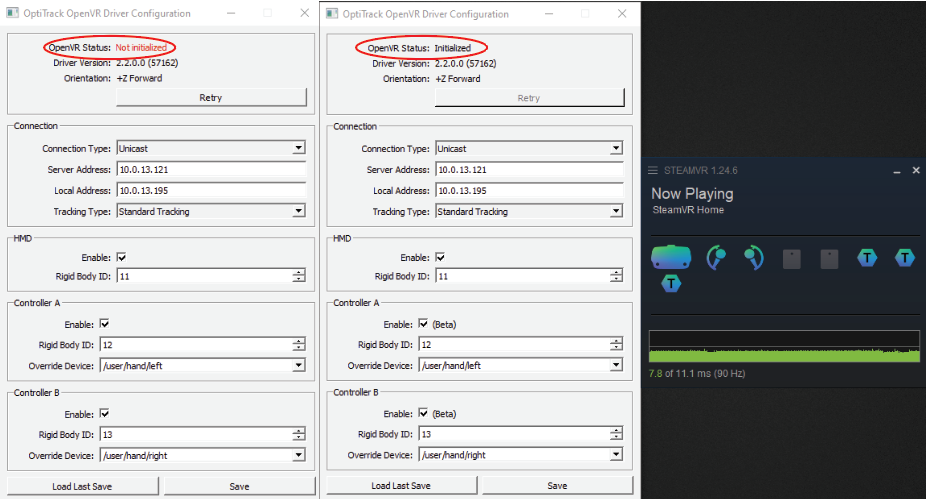Screen dimensions: 926x499
Task: Click Save in the Initialized driver window
Action: pos(556,486)
